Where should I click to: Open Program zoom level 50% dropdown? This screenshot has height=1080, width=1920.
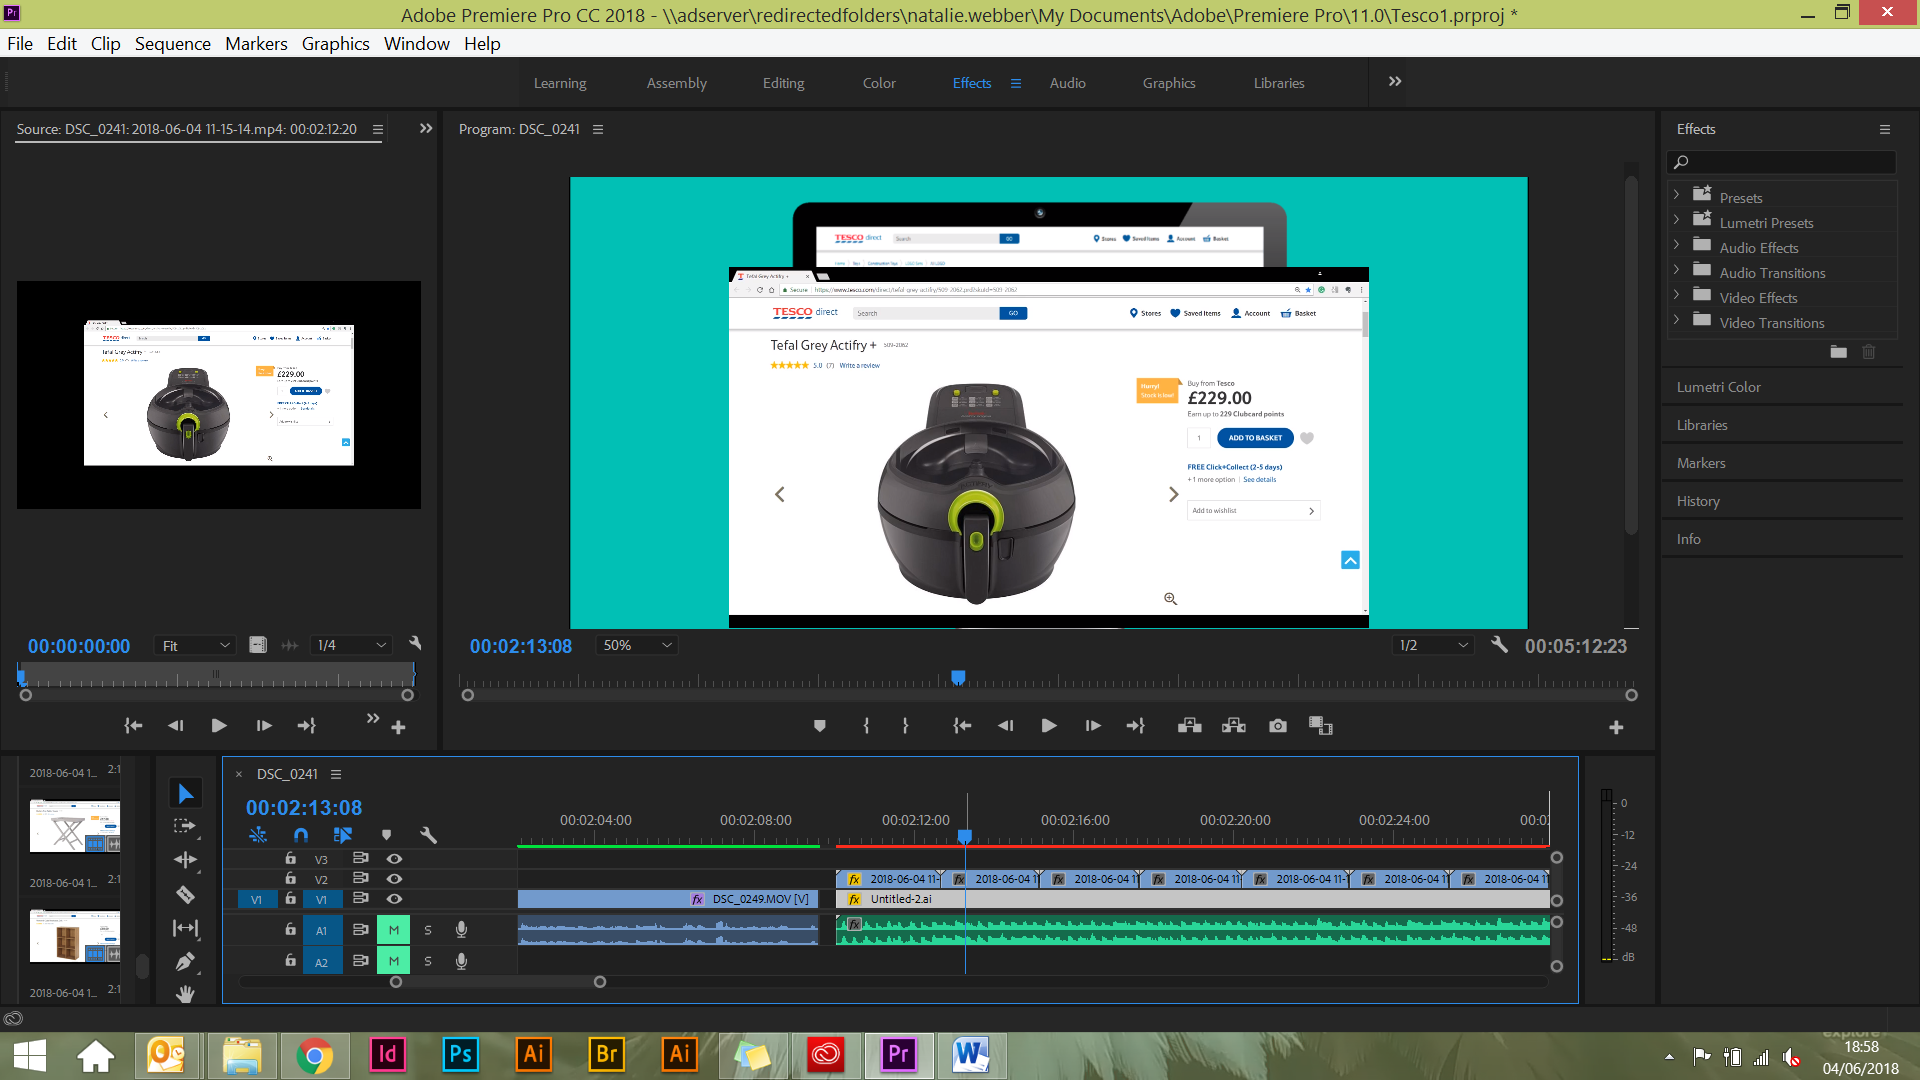pyautogui.click(x=637, y=645)
